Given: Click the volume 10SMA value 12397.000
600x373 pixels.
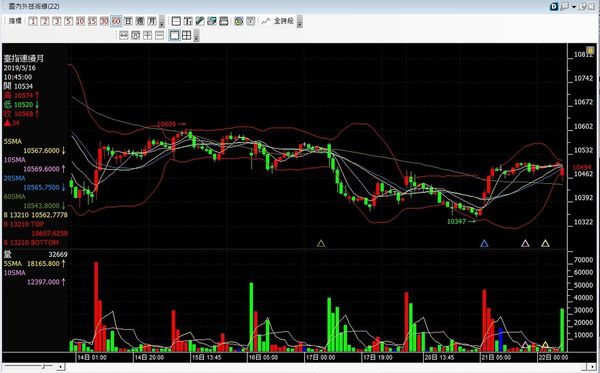Looking at the screenshot, I should (43, 282).
